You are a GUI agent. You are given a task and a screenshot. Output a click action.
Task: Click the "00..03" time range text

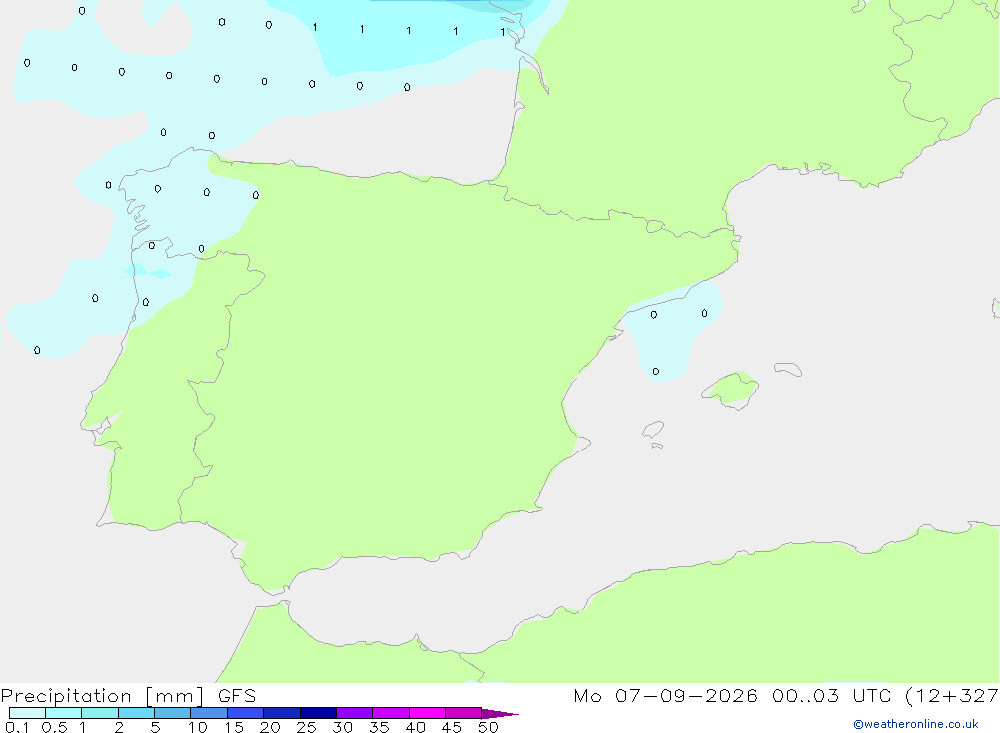pyautogui.click(x=805, y=695)
